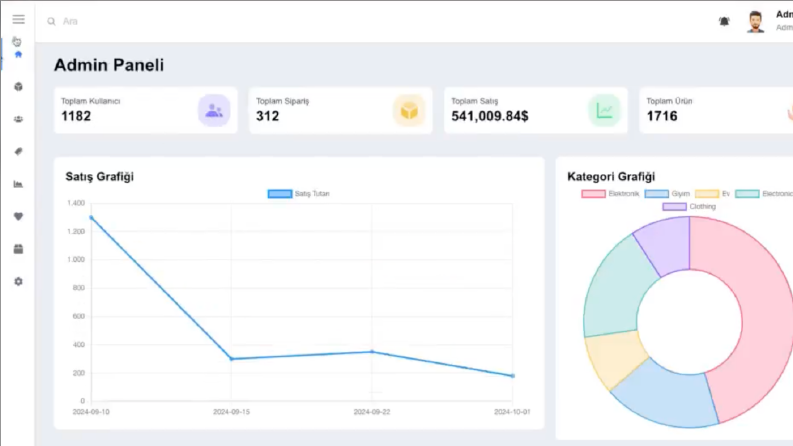
Task: Click the Toplam Satış value 541,009.84$
Action: coord(490,116)
